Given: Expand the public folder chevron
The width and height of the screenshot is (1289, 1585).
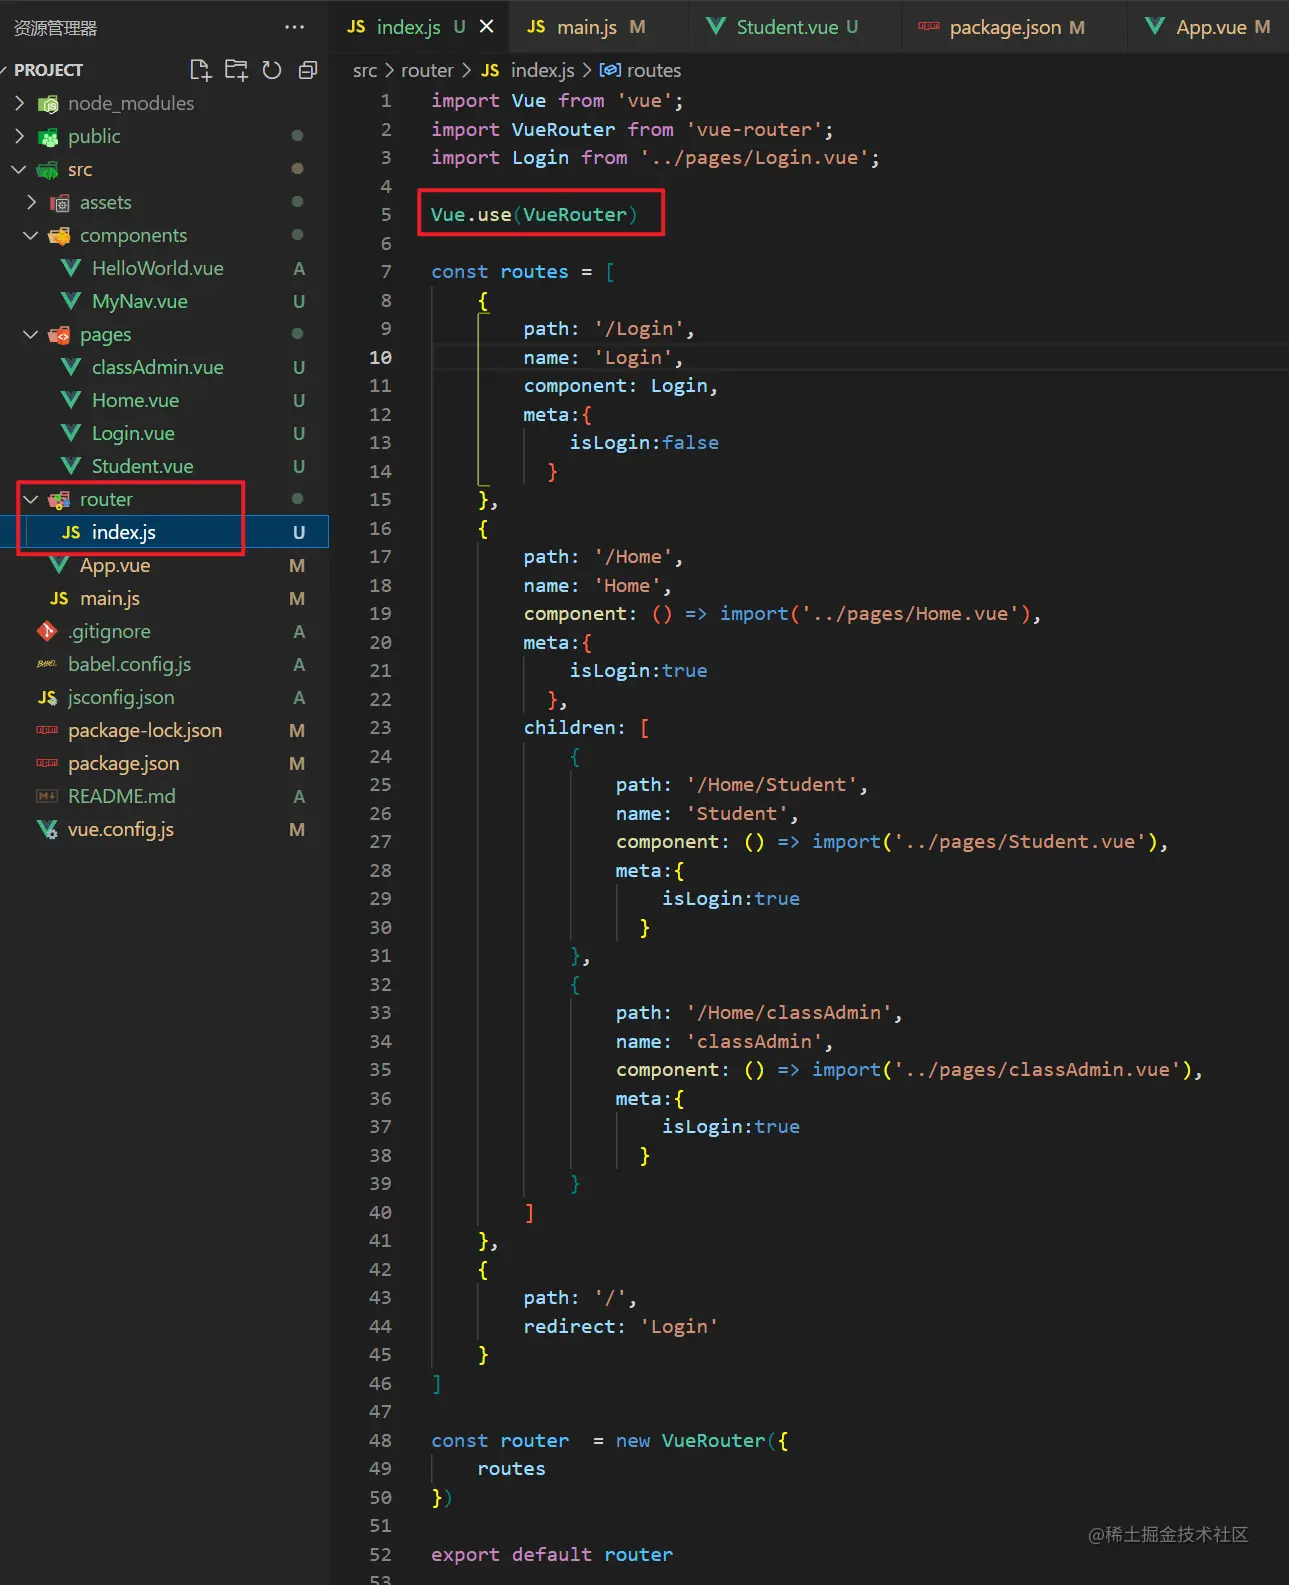Looking at the screenshot, I should [x=19, y=136].
